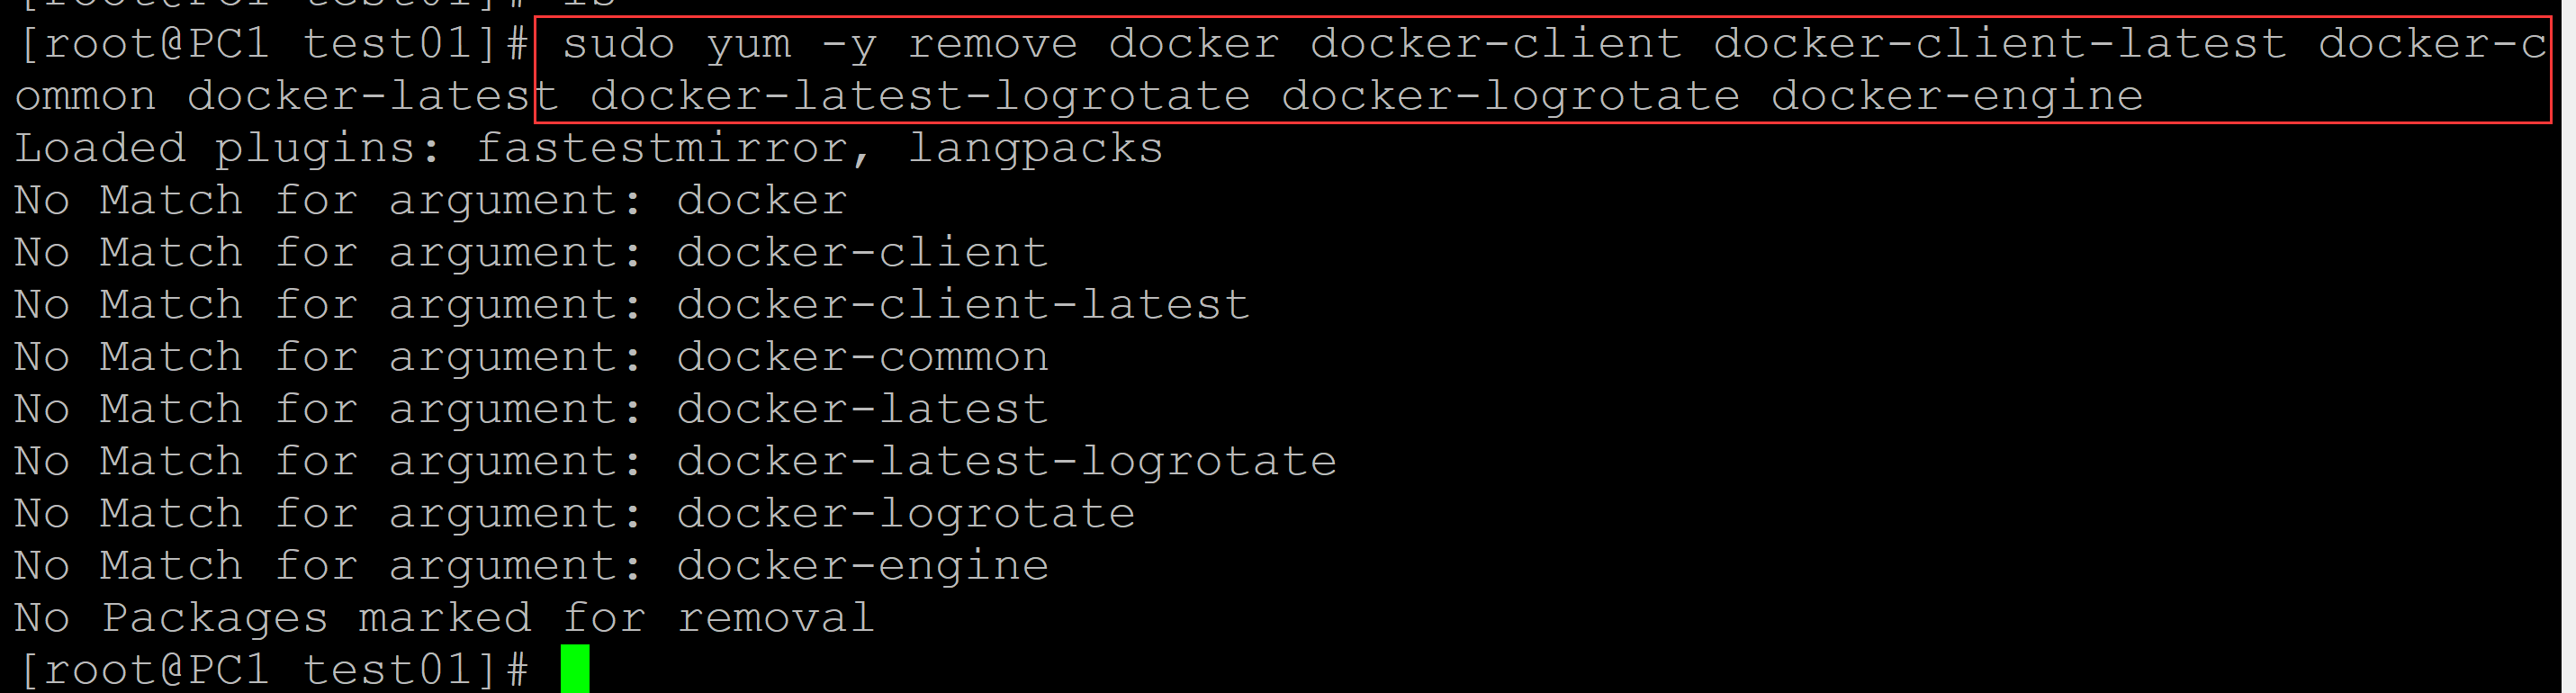Image resolution: width=2576 pixels, height=693 pixels.
Task: Click docker-latest-logrotate inside the red highlighted command
Action: [920, 97]
